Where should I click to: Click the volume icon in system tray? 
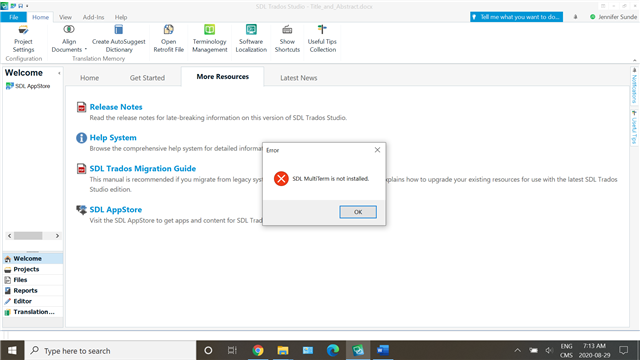pyautogui.click(x=549, y=350)
